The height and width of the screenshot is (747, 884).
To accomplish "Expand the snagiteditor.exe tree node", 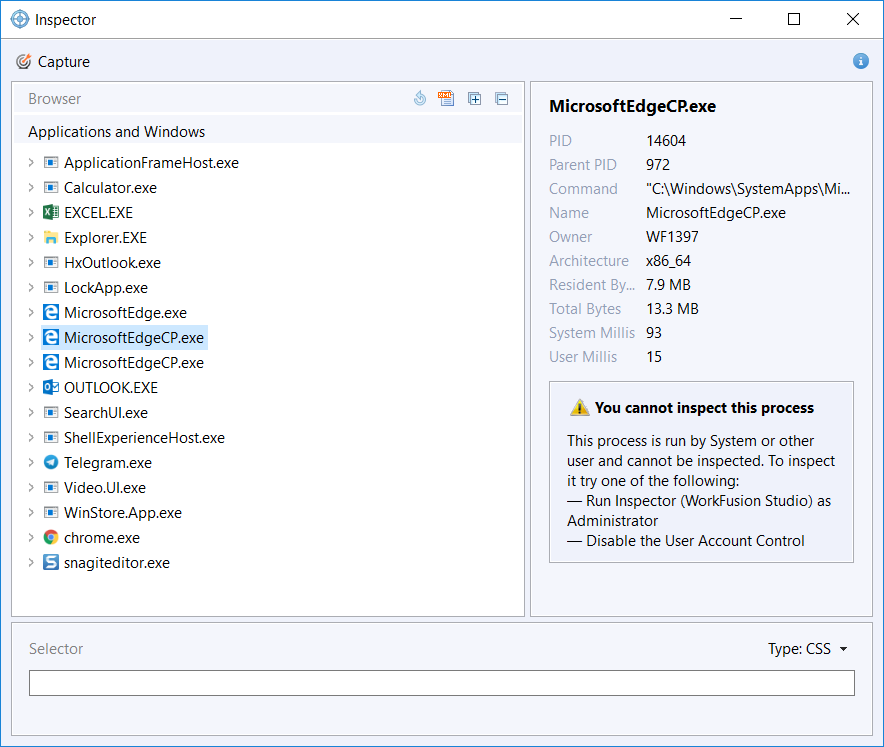I will pos(31,562).
